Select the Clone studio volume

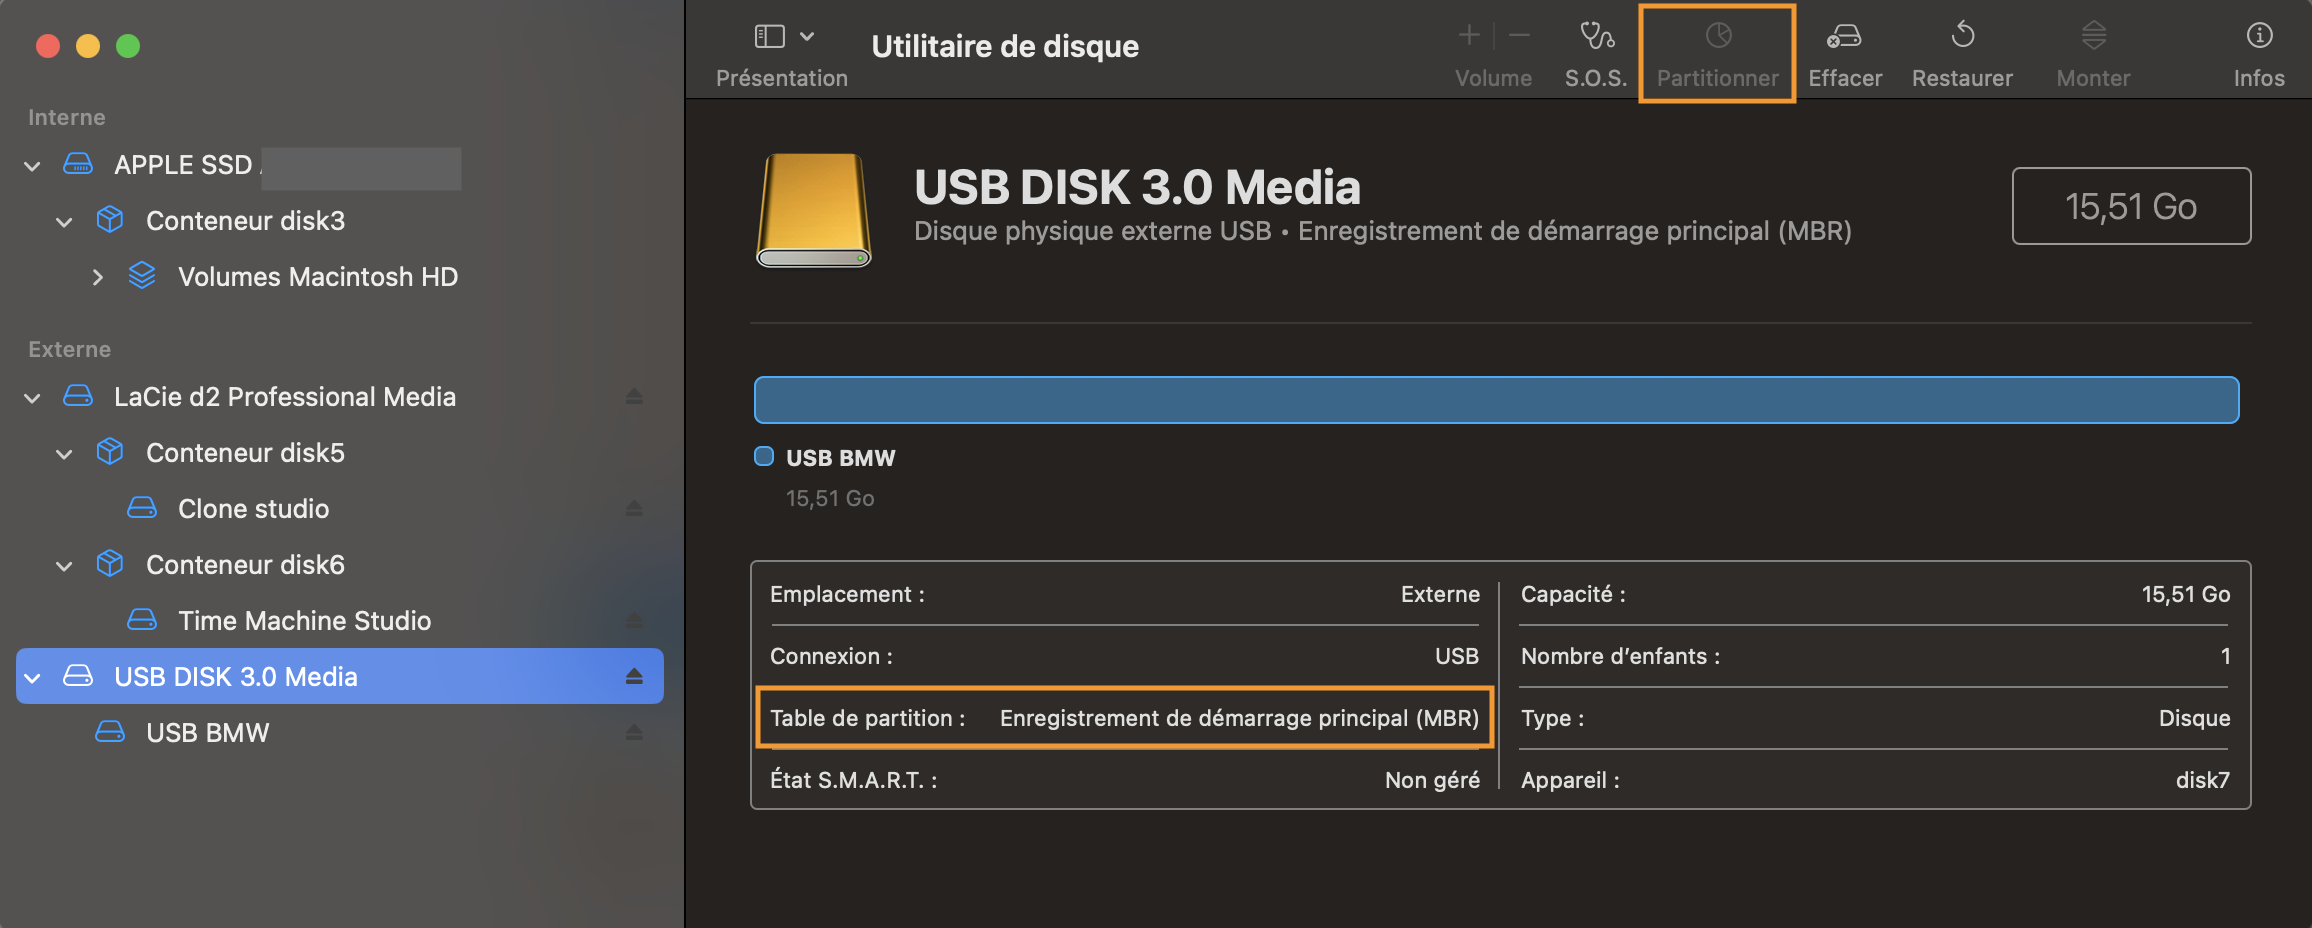tap(253, 509)
